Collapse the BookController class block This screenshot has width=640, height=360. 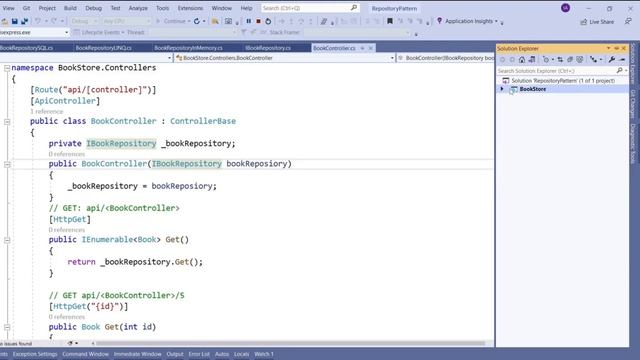[x=7, y=122]
